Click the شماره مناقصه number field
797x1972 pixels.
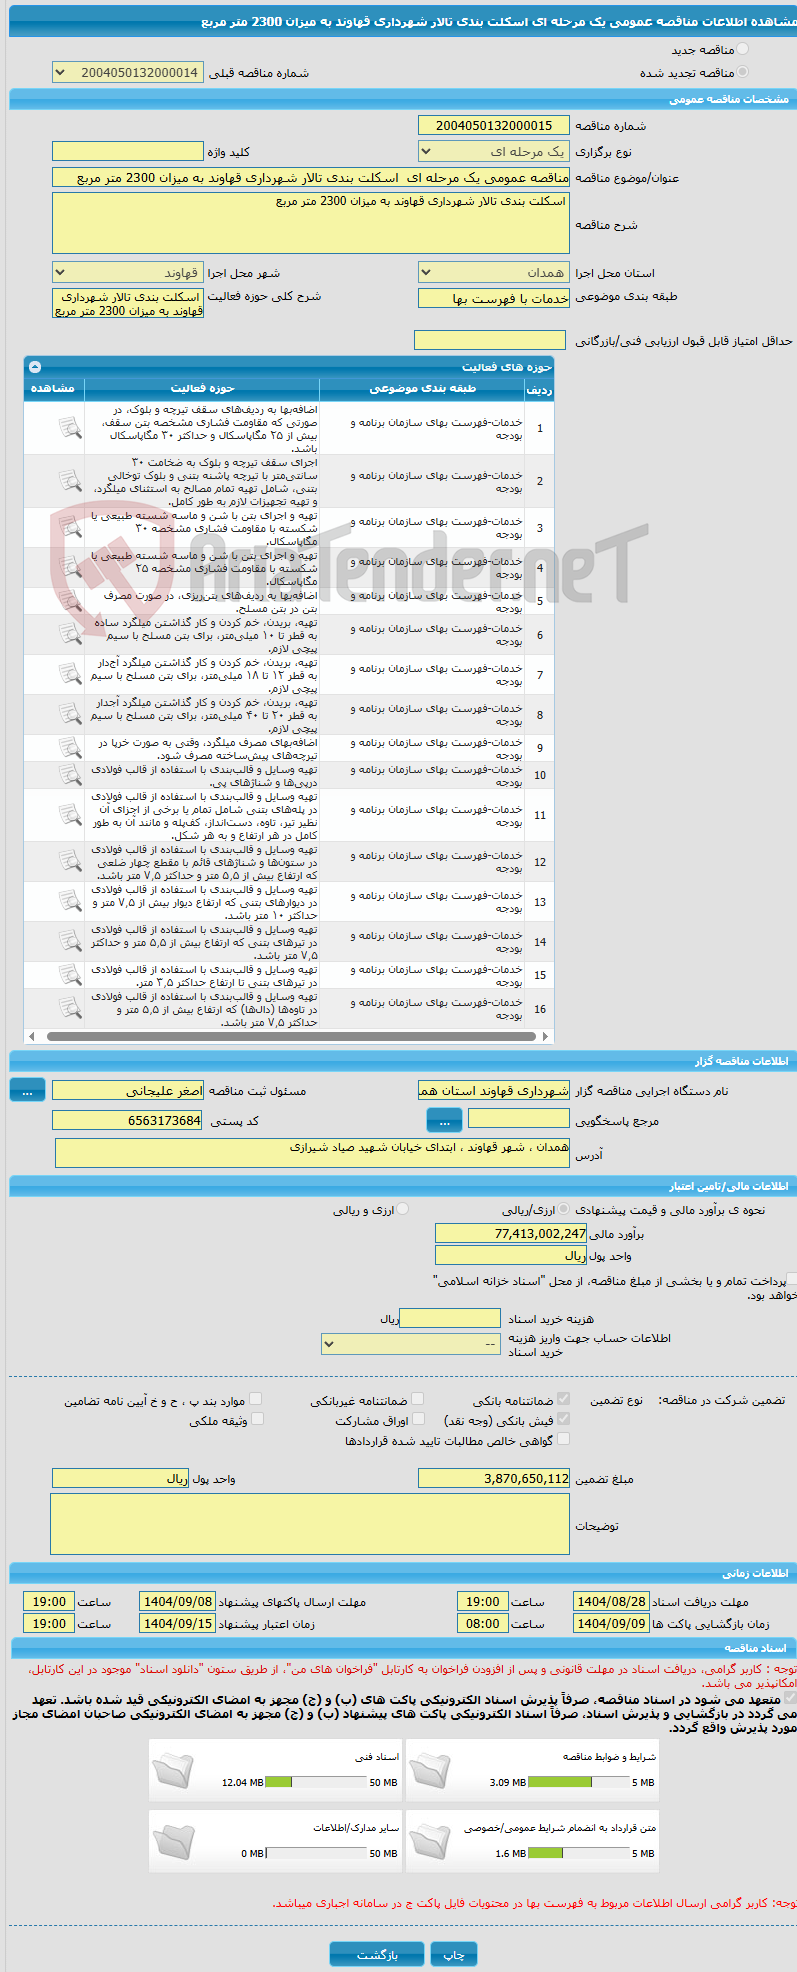[x=494, y=125]
